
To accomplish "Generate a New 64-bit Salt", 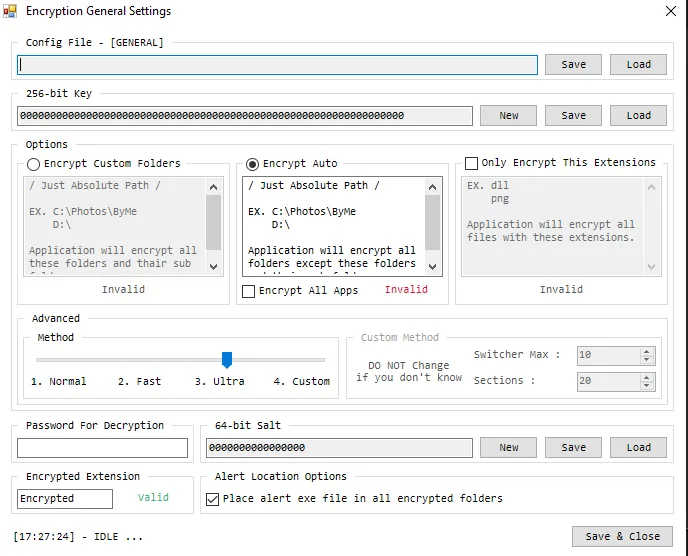I will pos(509,448).
